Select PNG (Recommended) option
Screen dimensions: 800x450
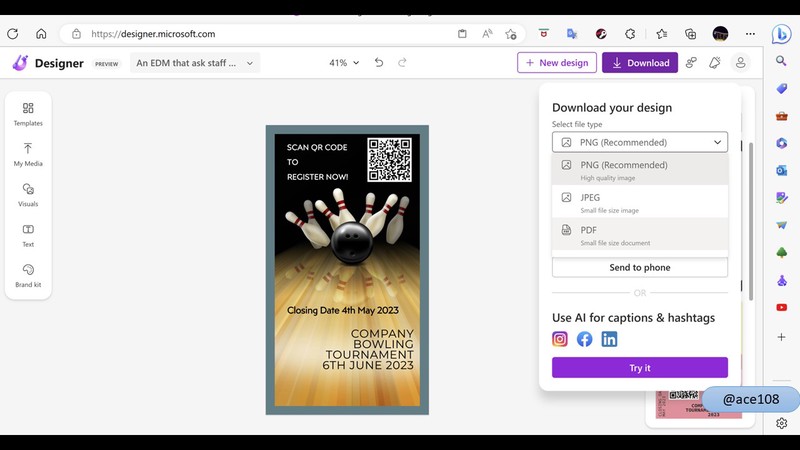640,170
